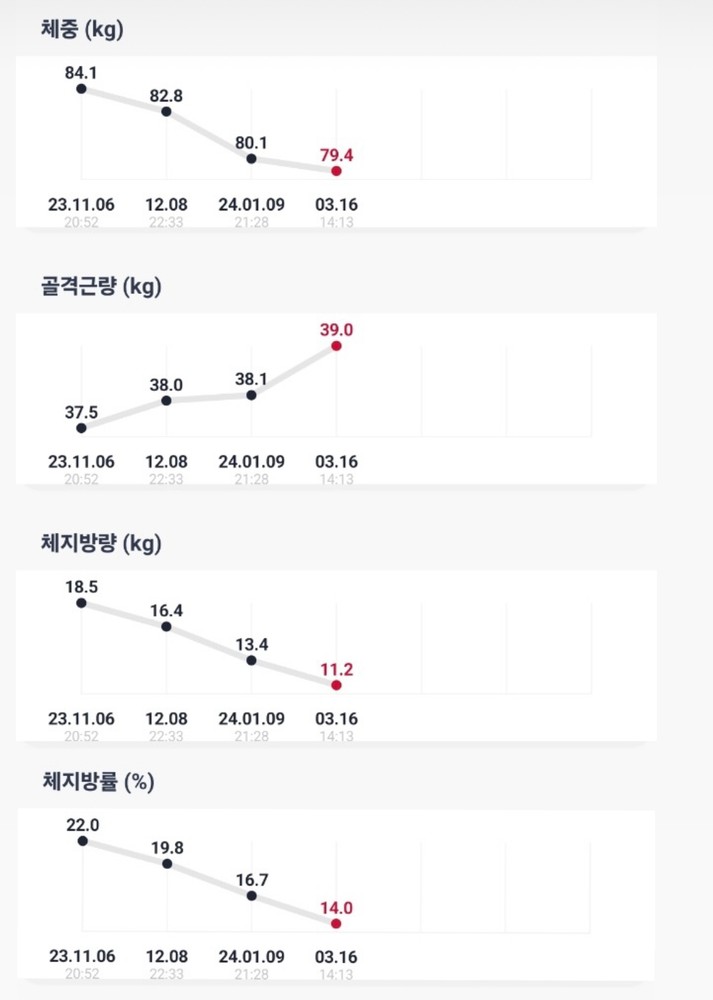Click the 체지방량 (kg) chart heading
This screenshot has width=713, height=1000.
coord(95,544)
